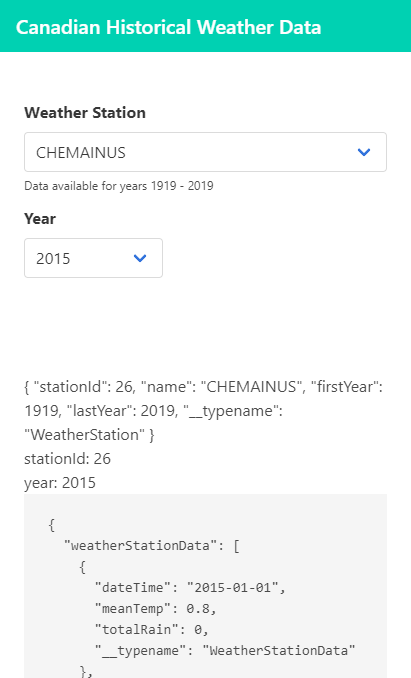Open the 2015 year select box
Viewport: 411px width, 678px height.
[93, 258]
